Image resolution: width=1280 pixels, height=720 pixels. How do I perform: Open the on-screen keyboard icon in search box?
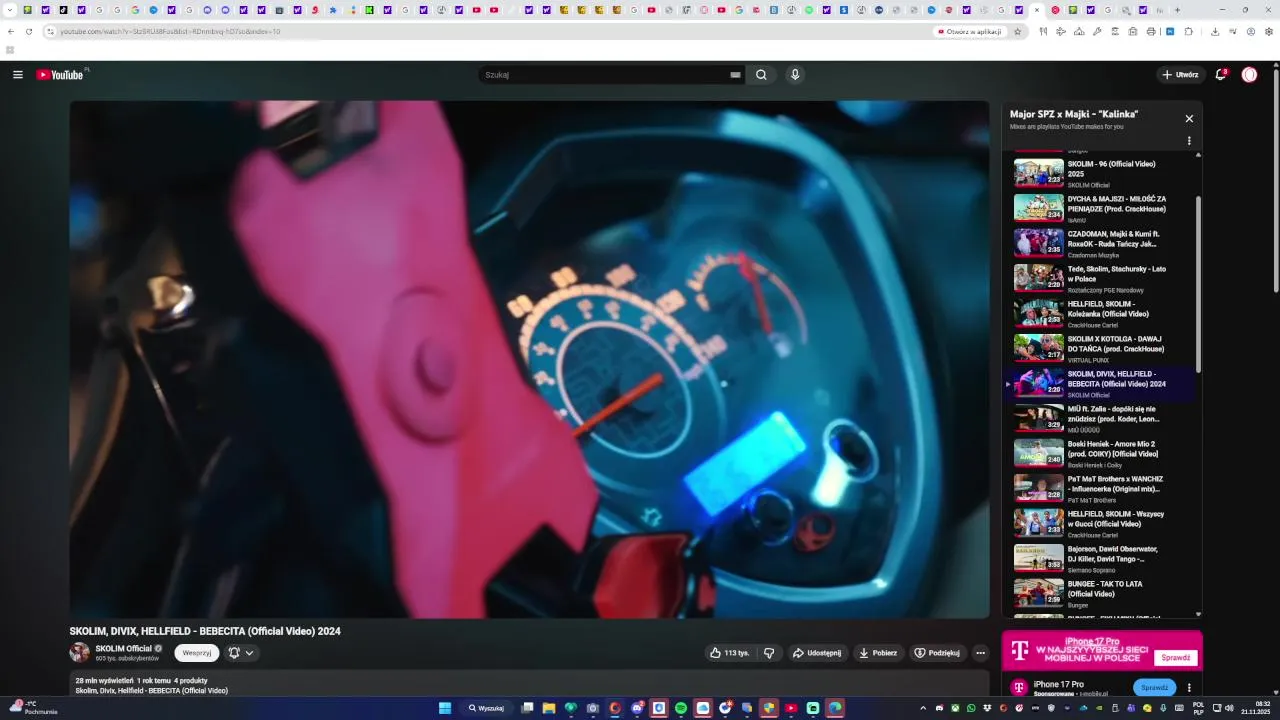point(735,75)
